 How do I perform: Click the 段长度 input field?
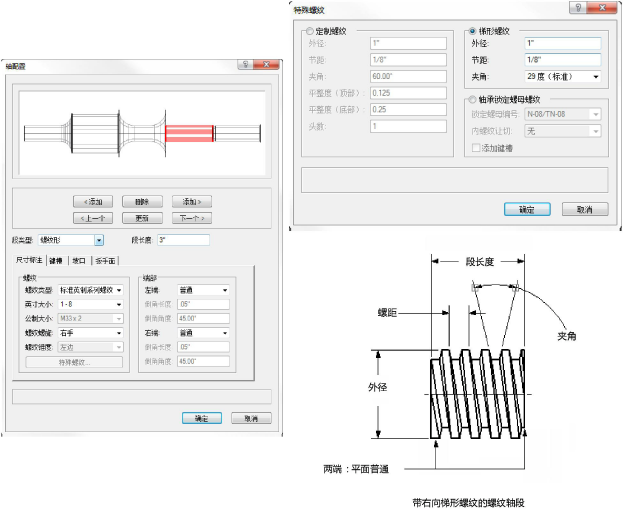[182, 240]
